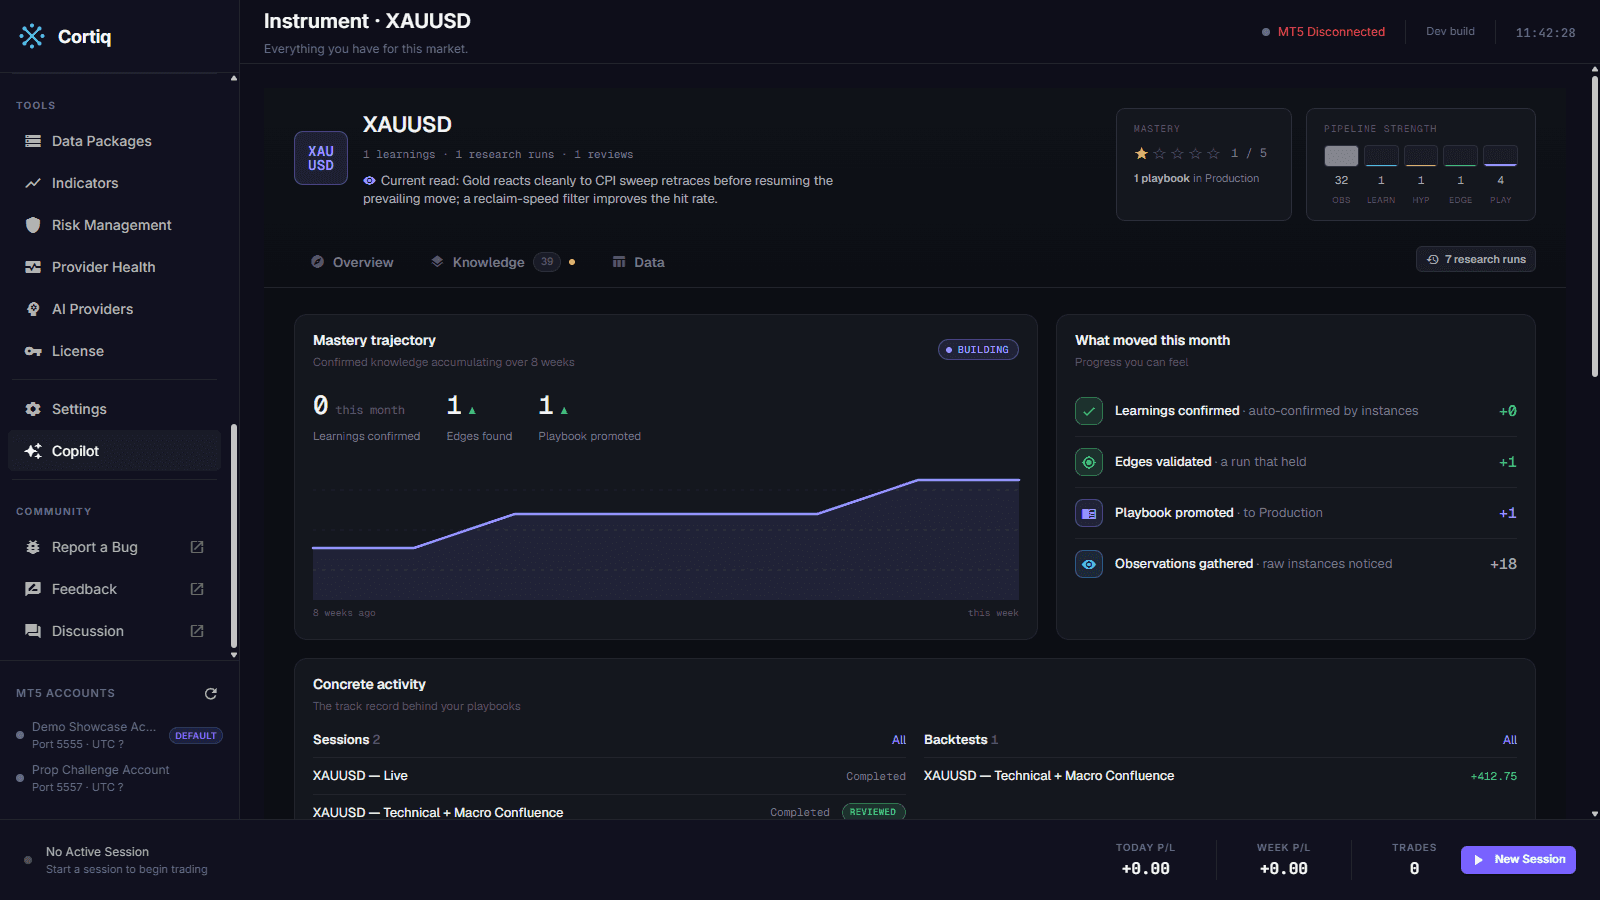The height and width of the screenshot is (900, 1600).
Task: View All backtests
Action: point(1510,740)
